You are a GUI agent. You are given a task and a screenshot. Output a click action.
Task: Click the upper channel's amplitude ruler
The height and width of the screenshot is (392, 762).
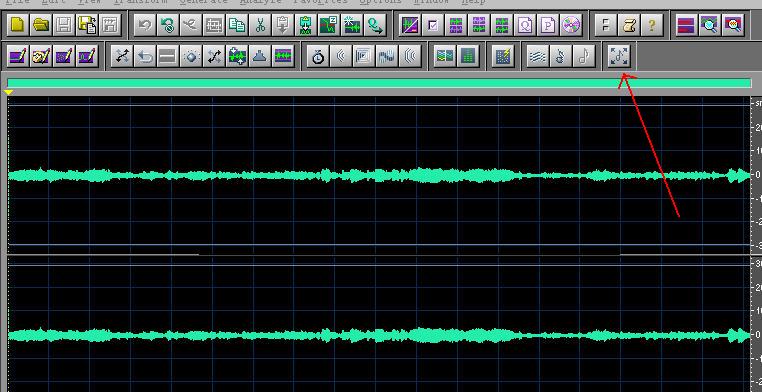click(x=757, y=175)
